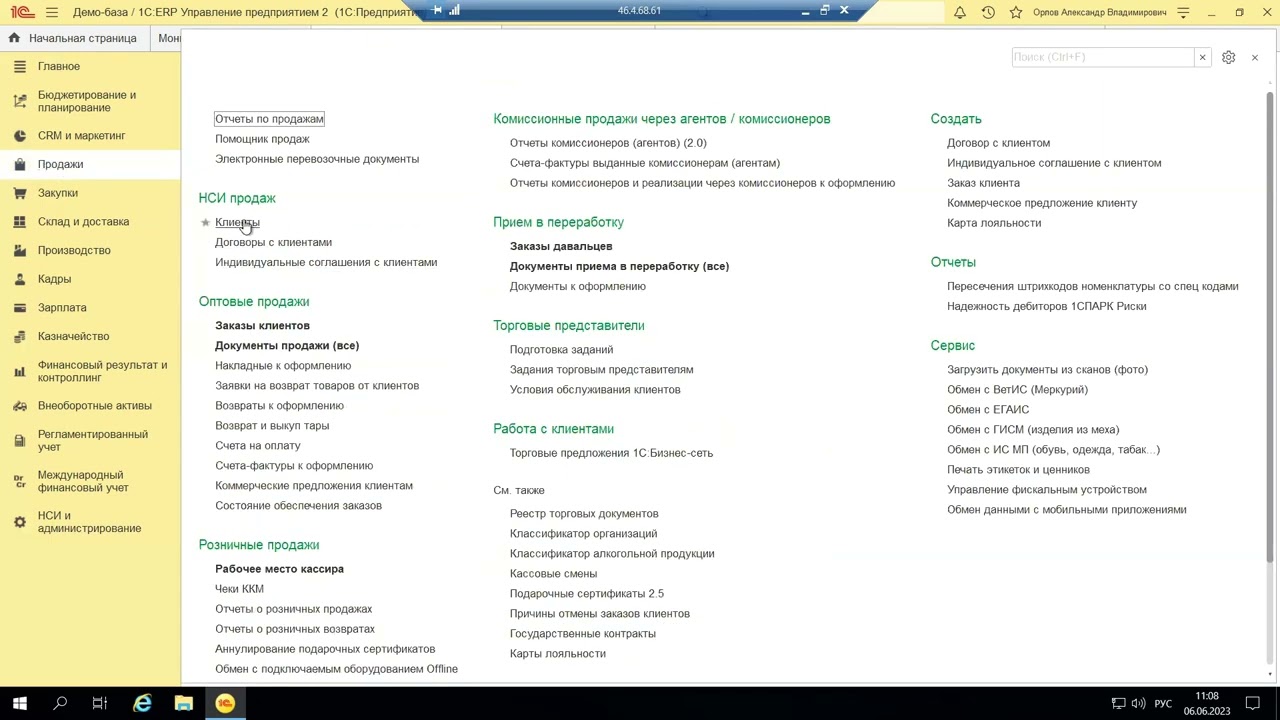Open Подготовка заданий

tap(561, 349)
